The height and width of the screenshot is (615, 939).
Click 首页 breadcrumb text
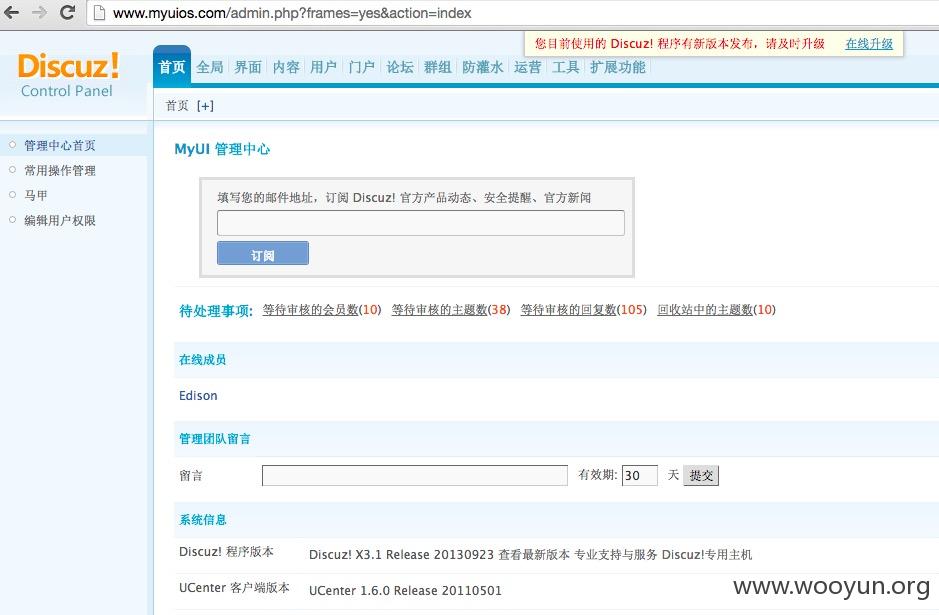tap(177, 106)
